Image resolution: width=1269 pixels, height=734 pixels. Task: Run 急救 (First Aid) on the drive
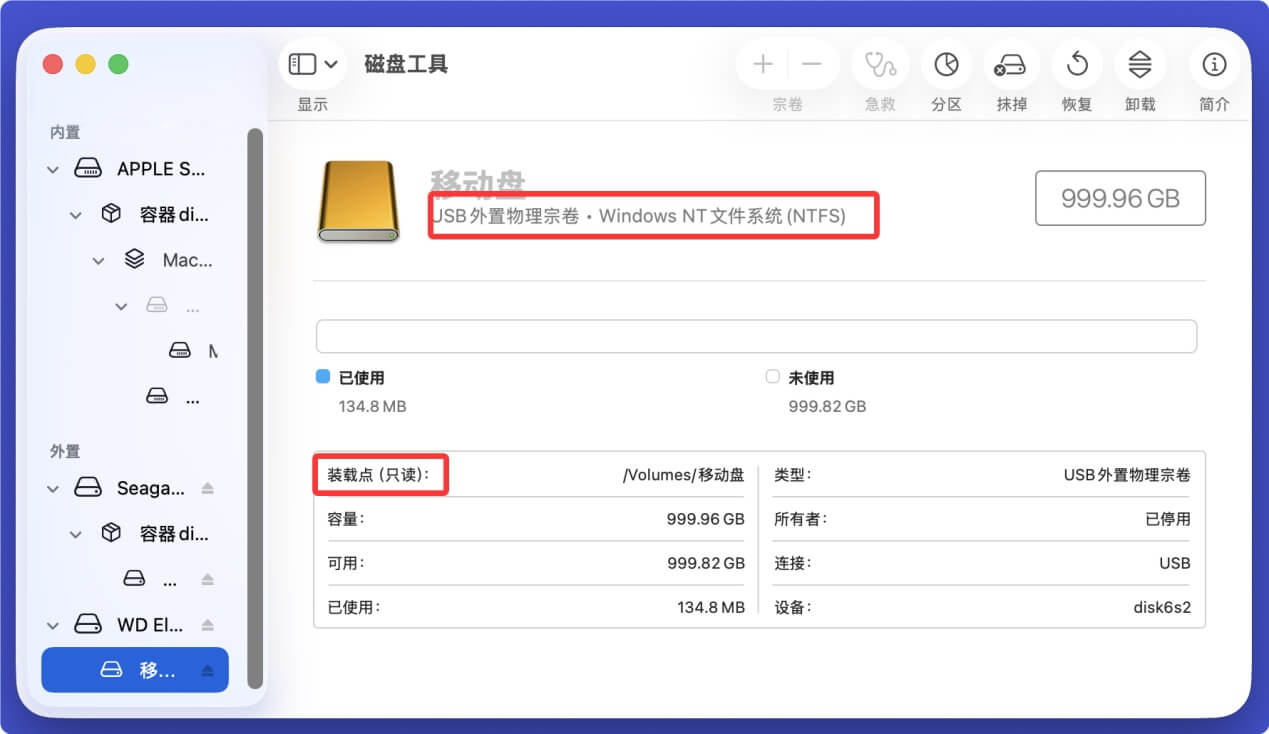879,63
